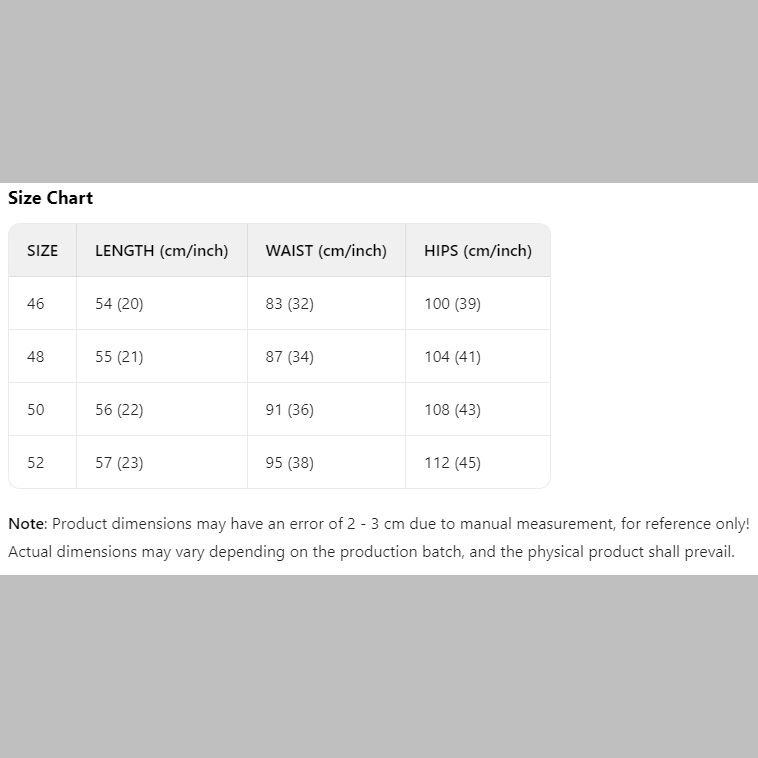
Task: Click length value 54 (20)
Action: (119, 304)
